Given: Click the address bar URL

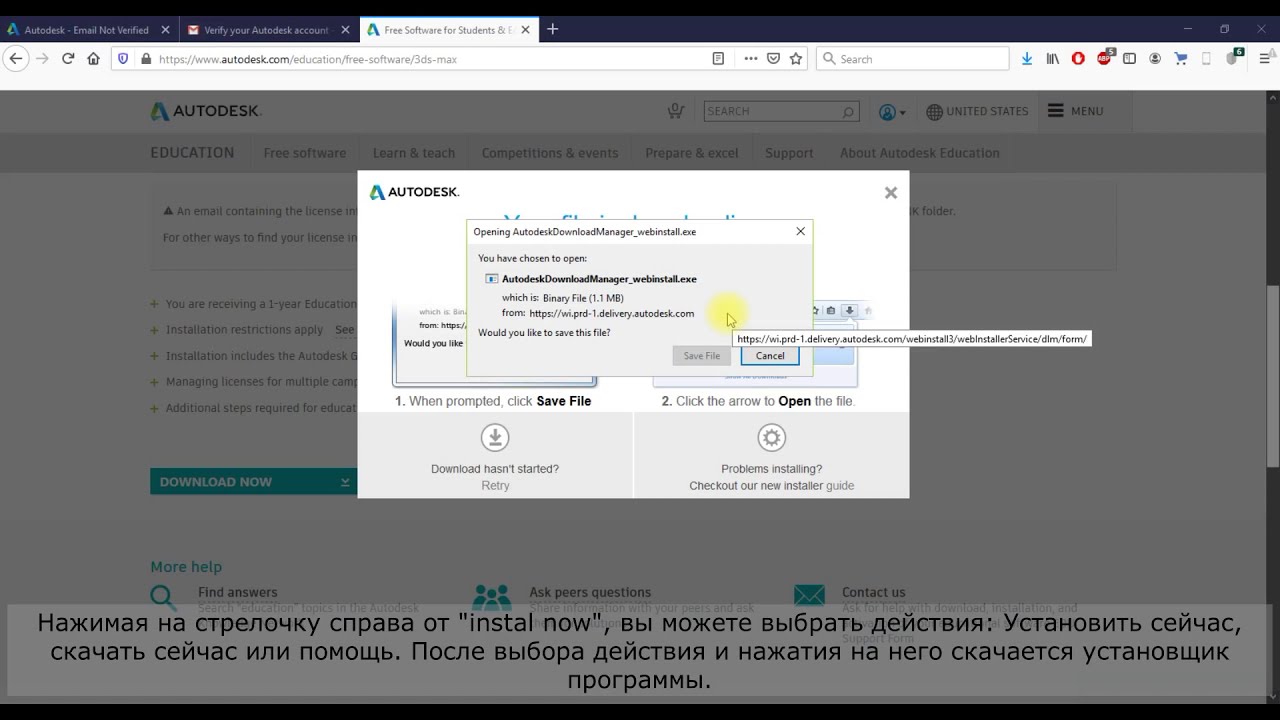Looking at the screenshot, I should point(308,59).
